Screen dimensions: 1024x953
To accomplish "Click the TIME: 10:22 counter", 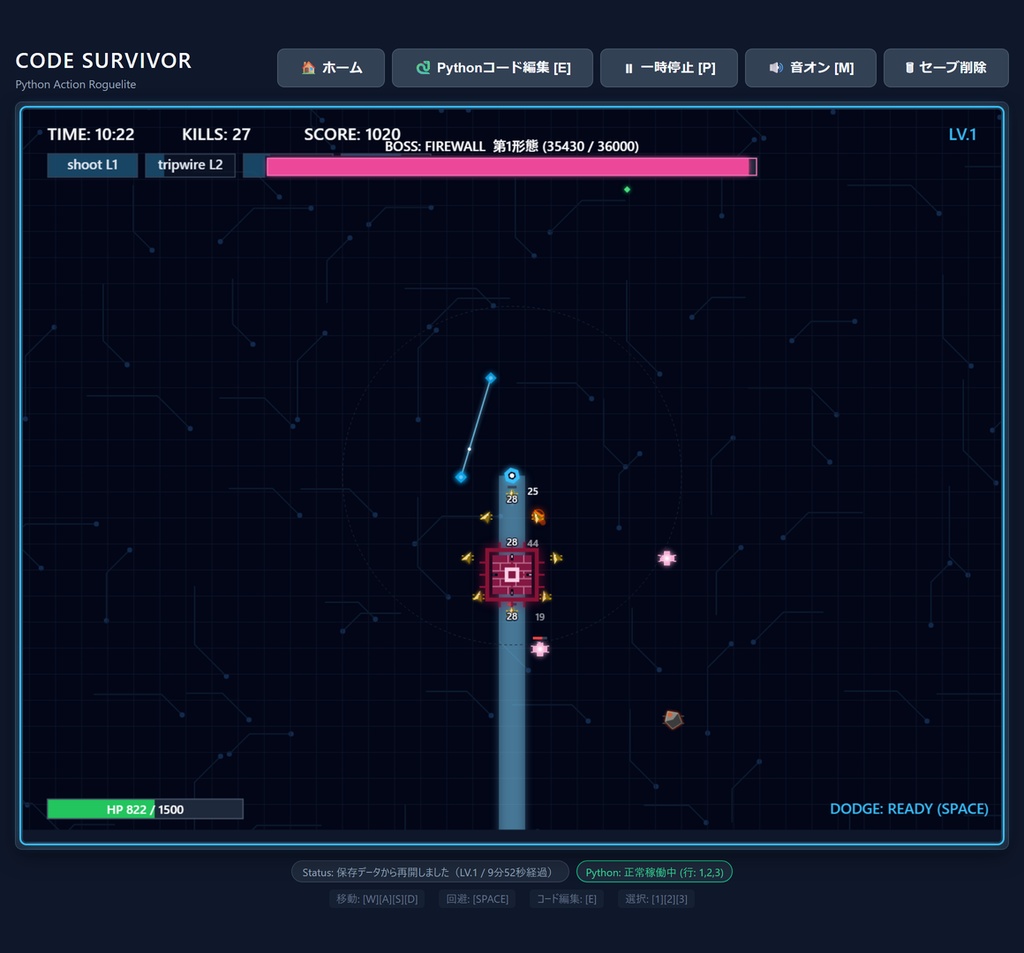I will coord(91,135).
